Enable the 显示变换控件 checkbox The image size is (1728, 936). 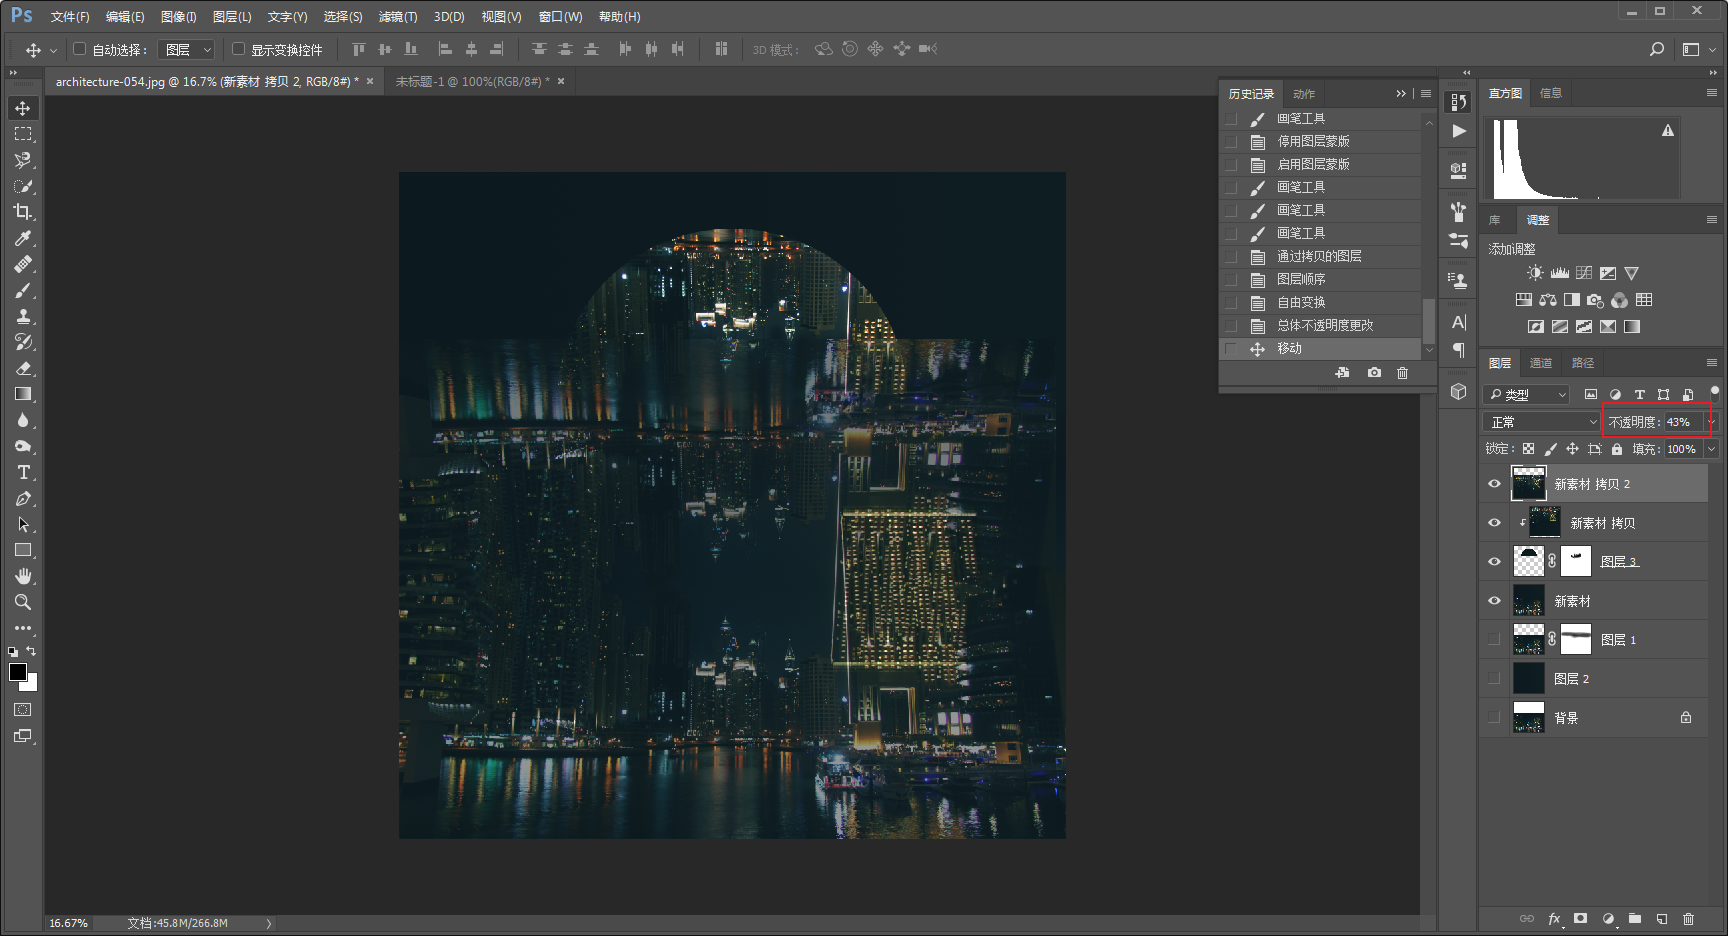(238, 49)
